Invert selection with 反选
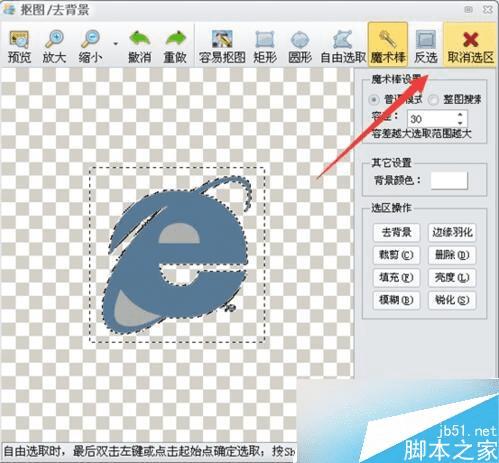 426,46
